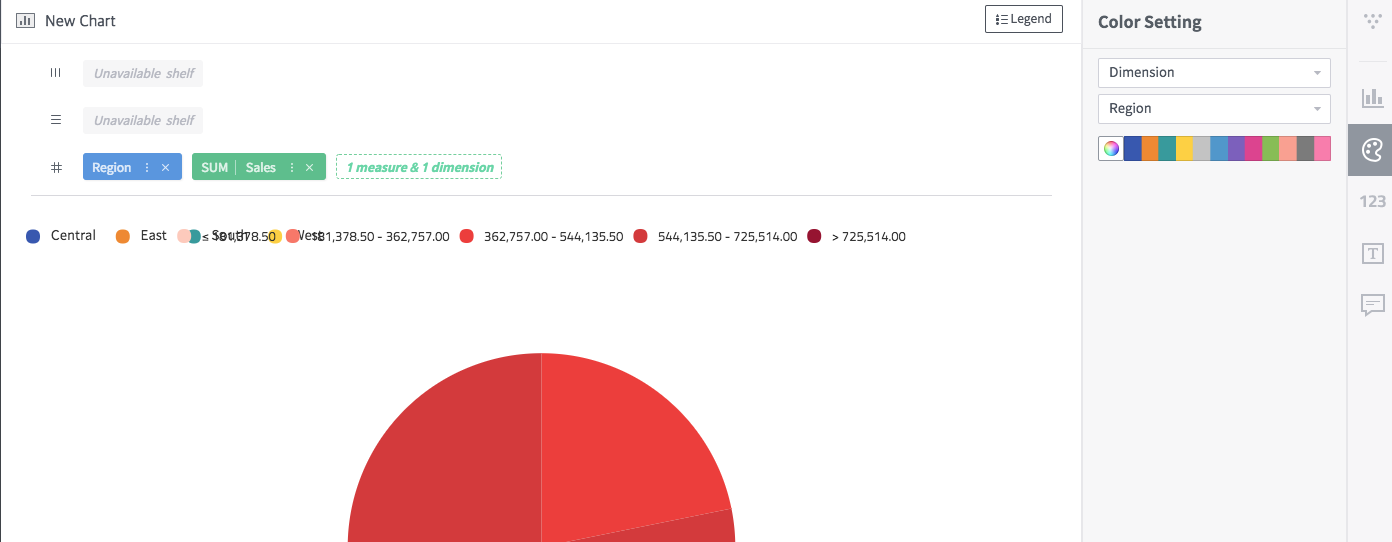Open the comment tooltip settings tab
The width and height of the screenshot is (1392, 542).
click(1372, 305)
